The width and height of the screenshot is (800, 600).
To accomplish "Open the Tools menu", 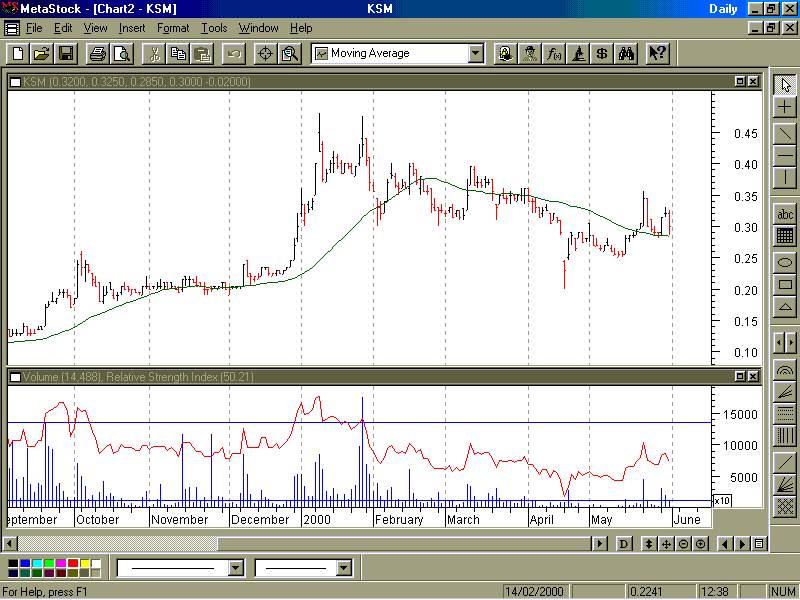I will pos(214,28).
